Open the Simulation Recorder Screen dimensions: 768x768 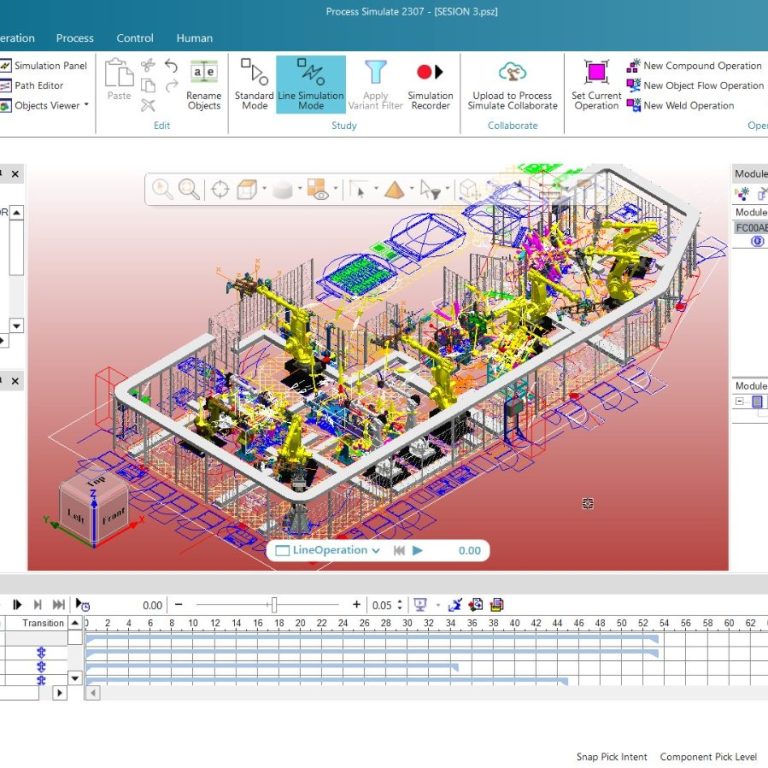point(430,84)
